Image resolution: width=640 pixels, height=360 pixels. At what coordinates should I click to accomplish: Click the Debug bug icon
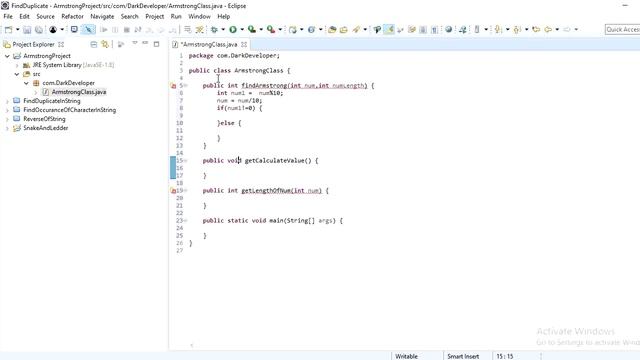(214, 29)
